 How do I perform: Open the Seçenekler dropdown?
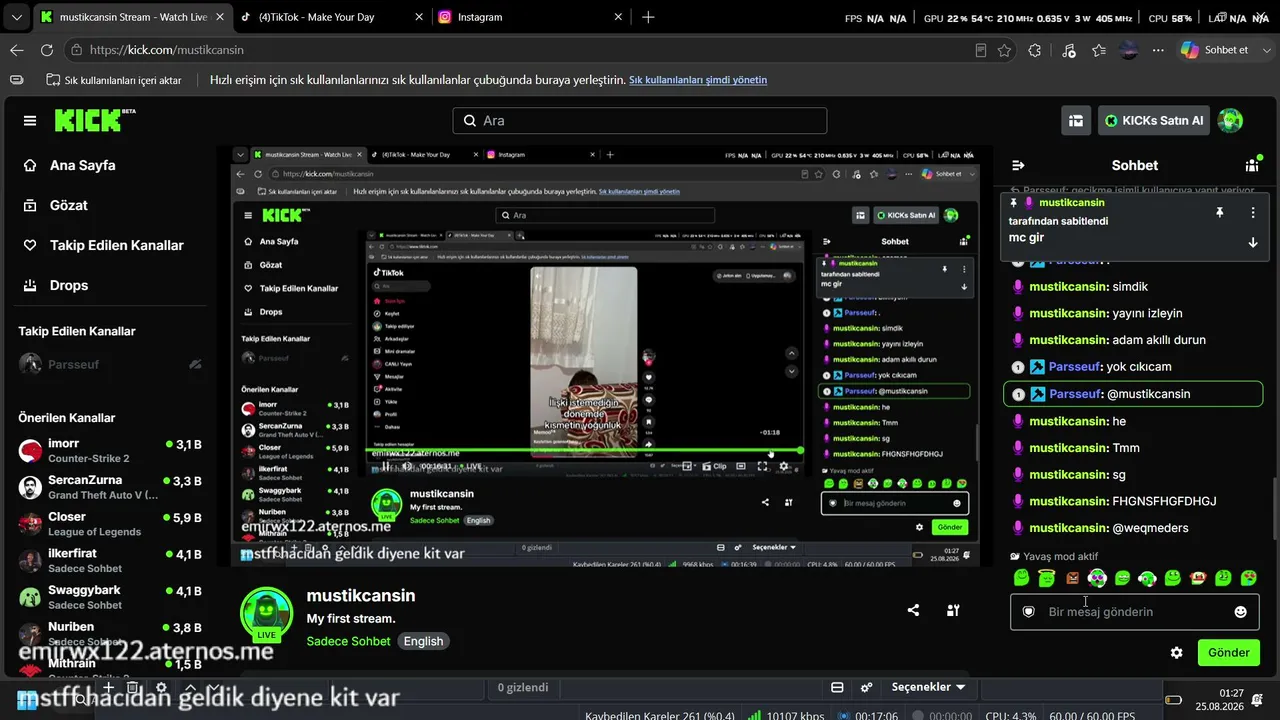coord(928,687)
